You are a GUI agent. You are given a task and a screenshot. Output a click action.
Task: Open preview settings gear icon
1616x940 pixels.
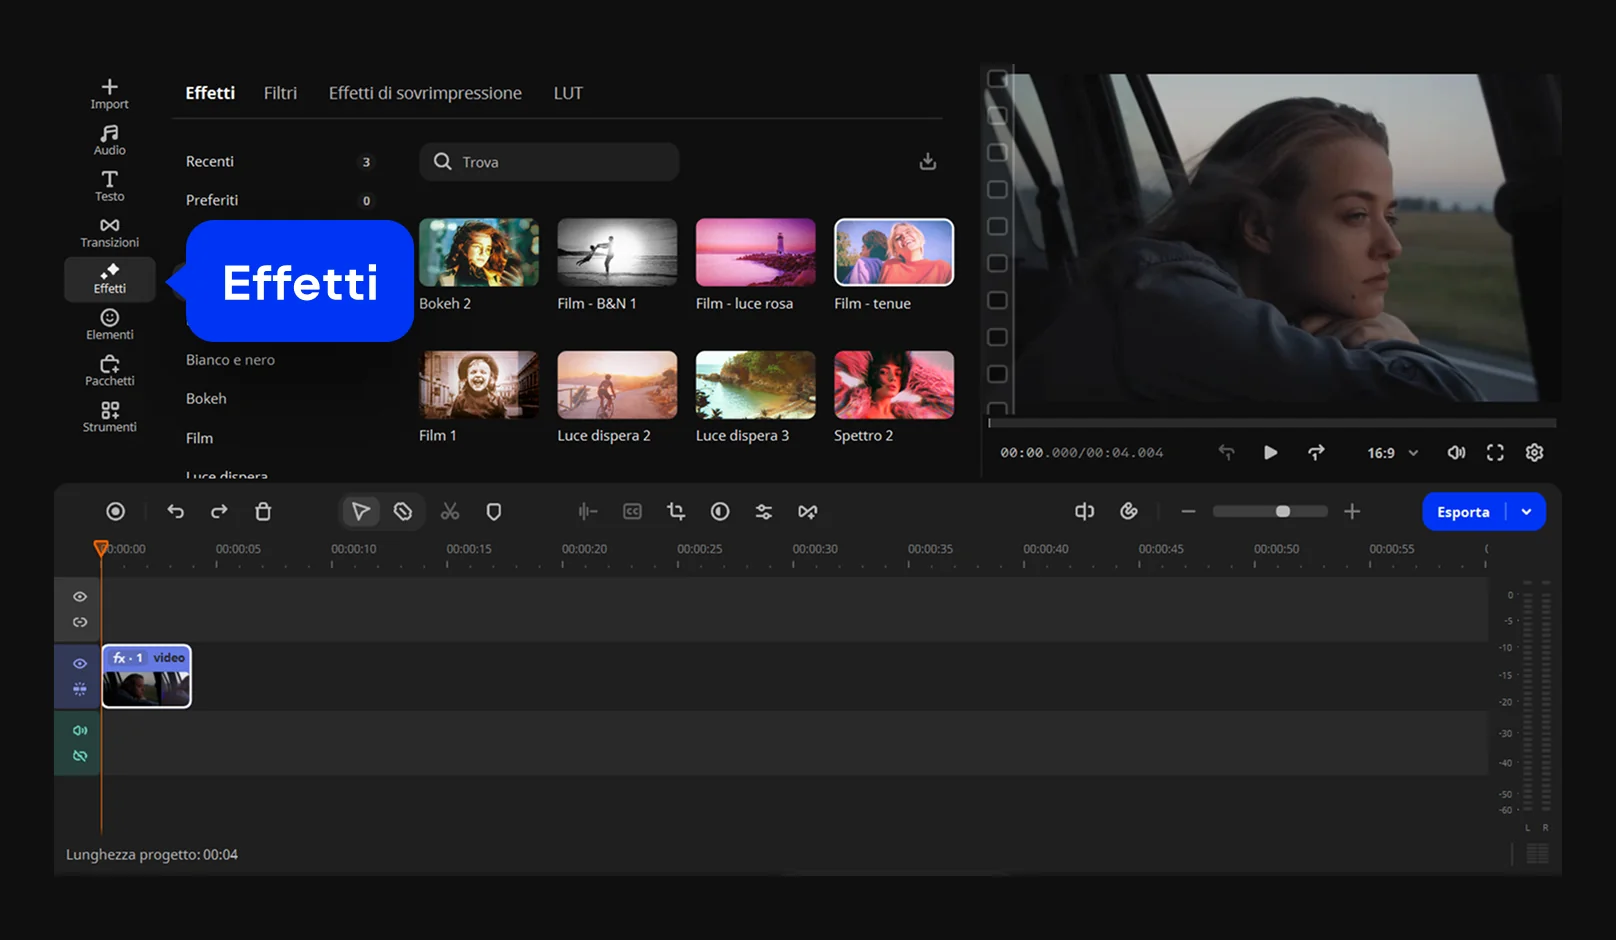point(1534,453)
